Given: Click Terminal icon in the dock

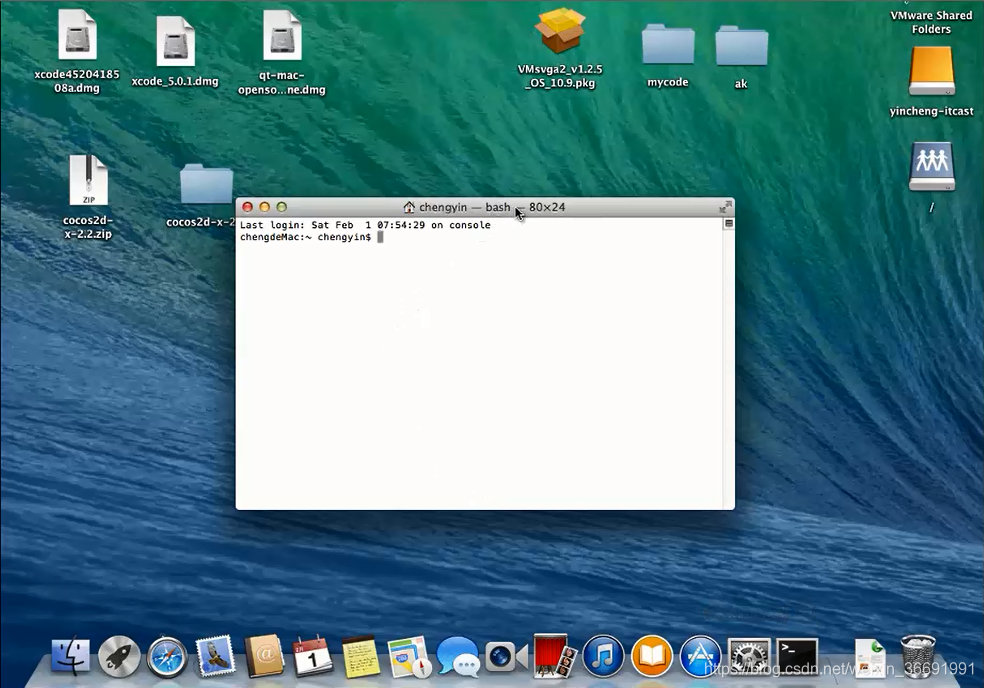Looking at the screenshot, I should [797, 657].
